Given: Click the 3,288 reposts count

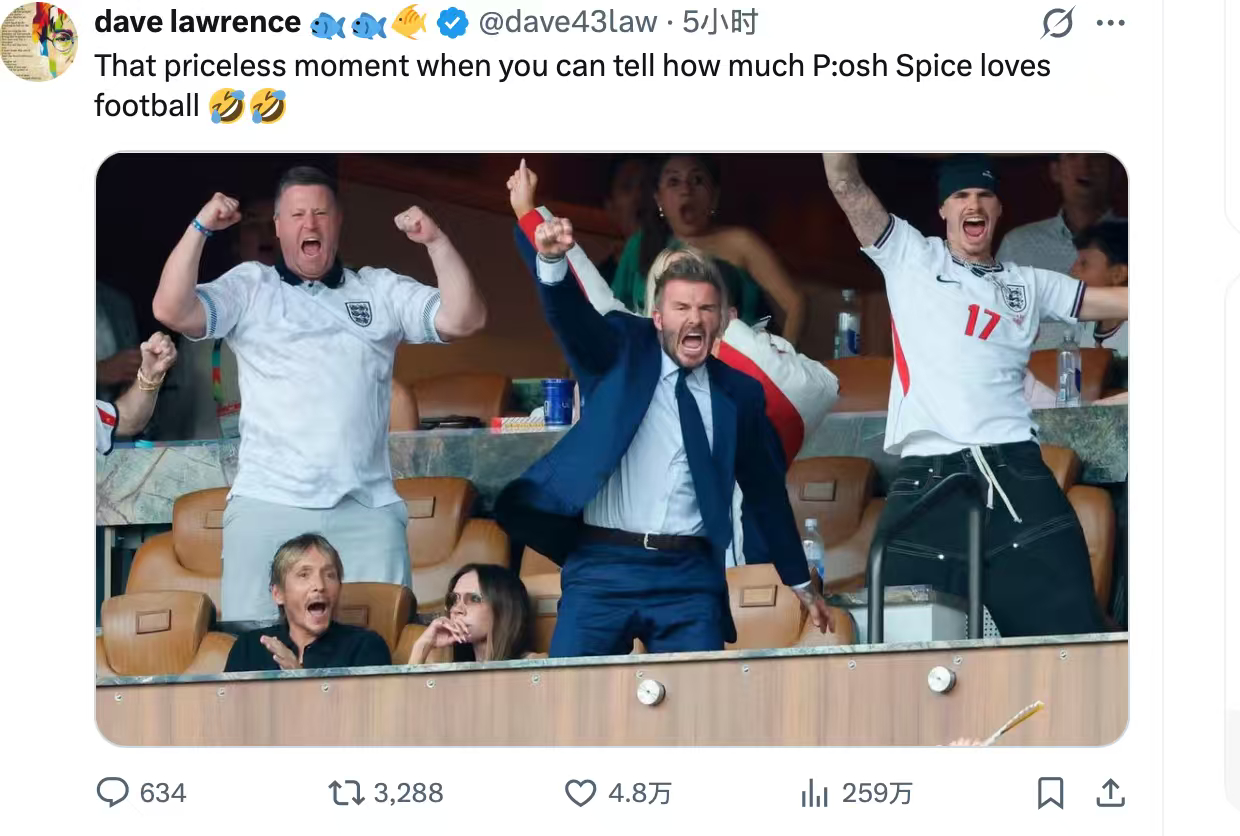Looking at the screenshot, I should [408, 793].
